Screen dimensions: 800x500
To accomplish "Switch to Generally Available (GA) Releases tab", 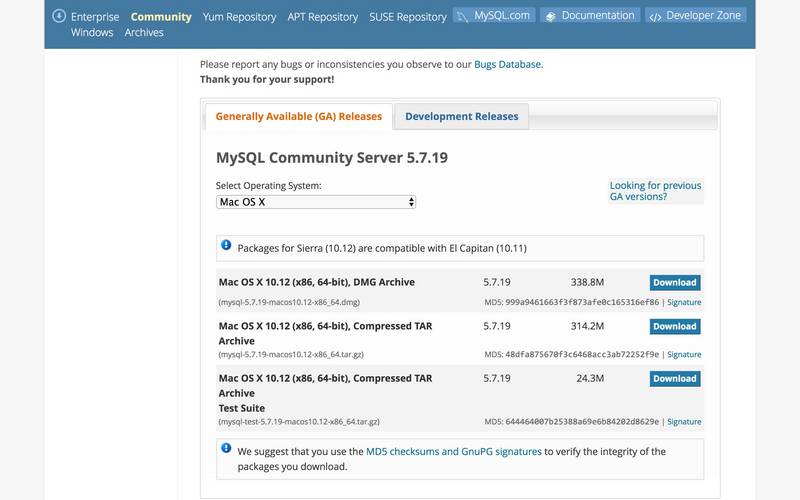I will 298,116.
